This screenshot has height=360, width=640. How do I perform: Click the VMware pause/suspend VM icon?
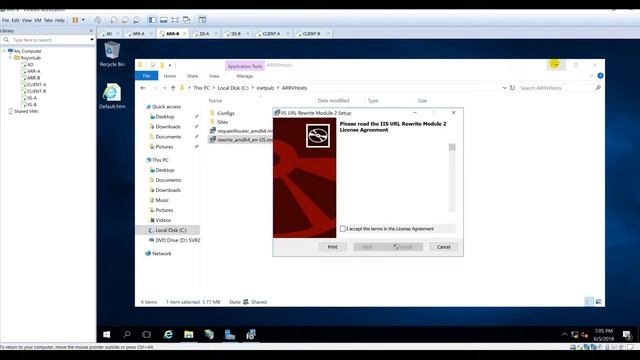click(75, 20)
